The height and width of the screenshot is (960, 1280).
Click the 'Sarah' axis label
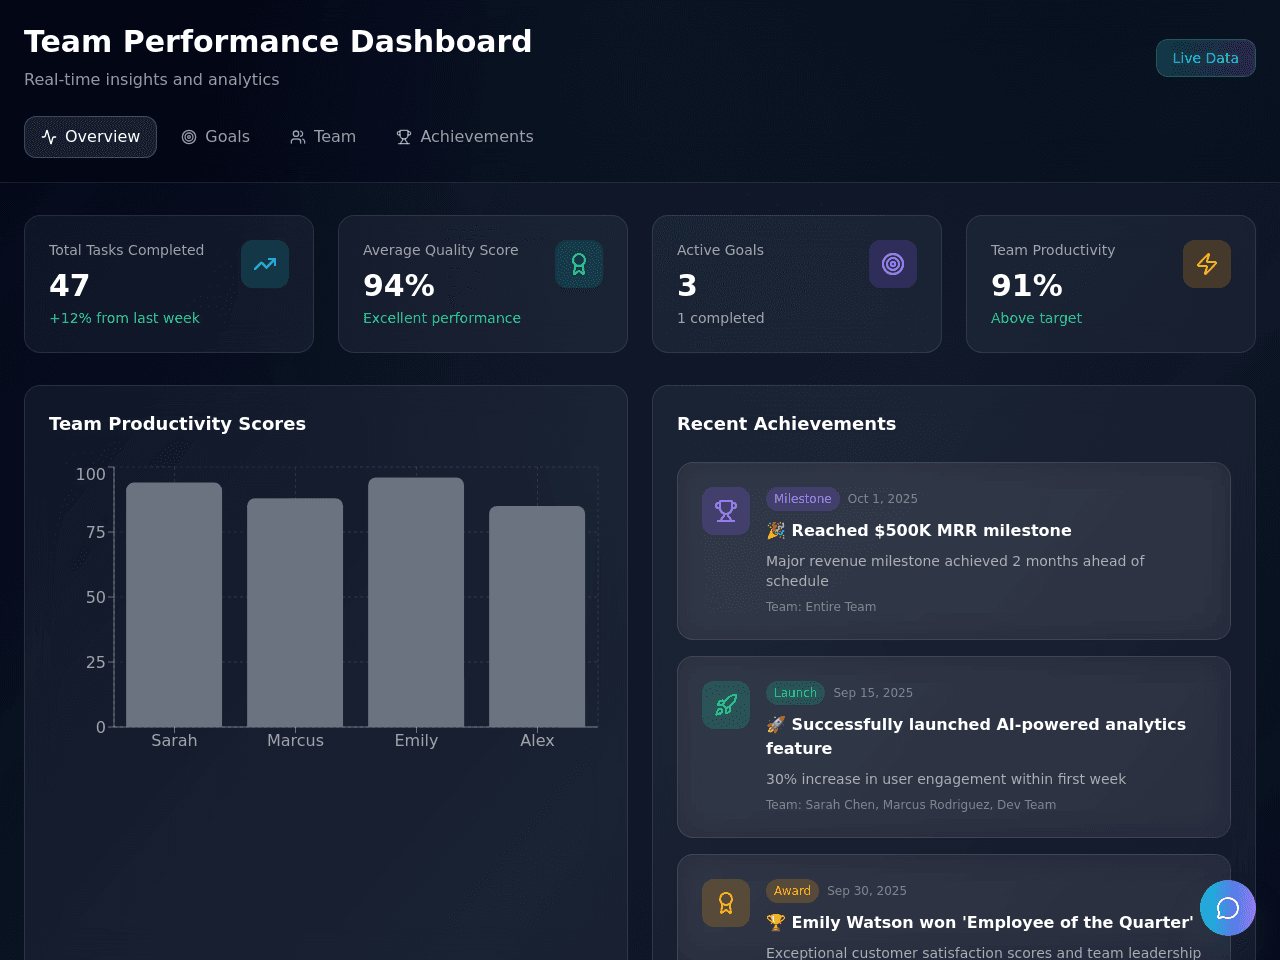pos(174,741)
